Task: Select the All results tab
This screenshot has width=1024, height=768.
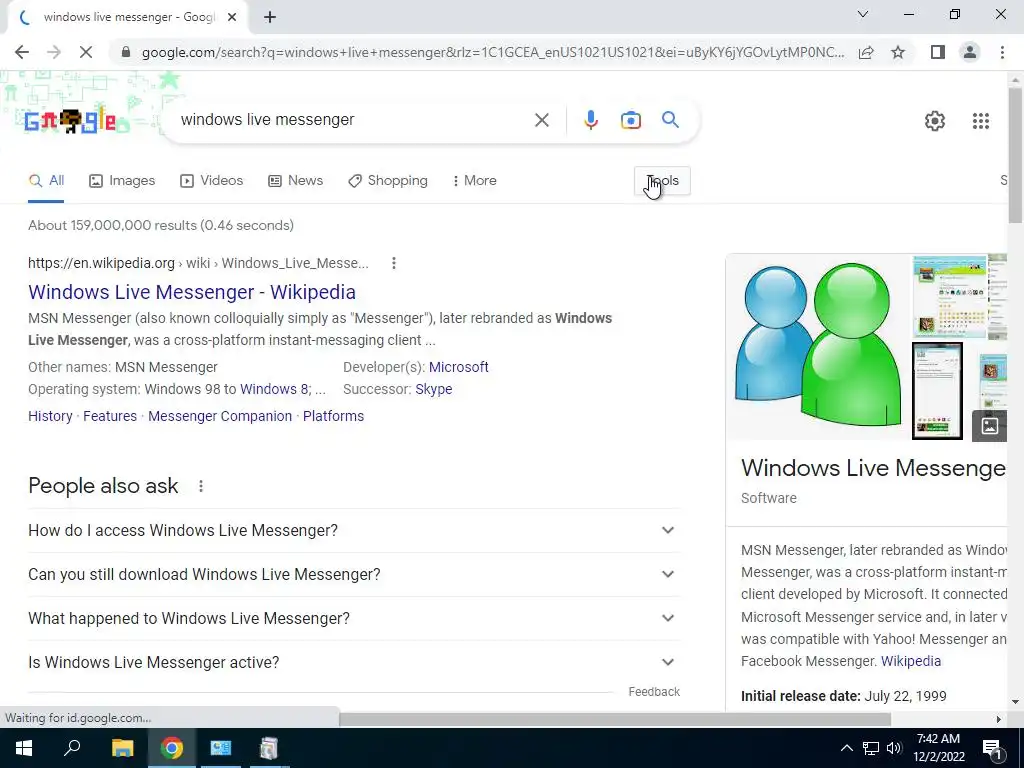Action: (x=46, y=181)
